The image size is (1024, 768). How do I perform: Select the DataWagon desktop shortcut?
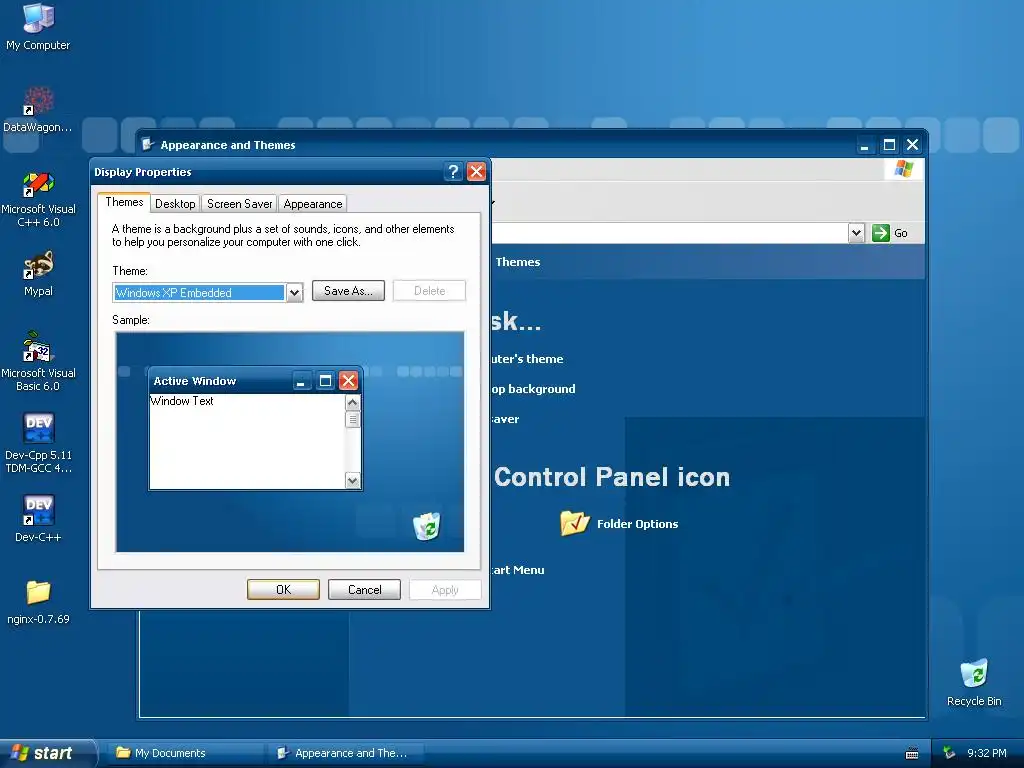pos(38,109)
